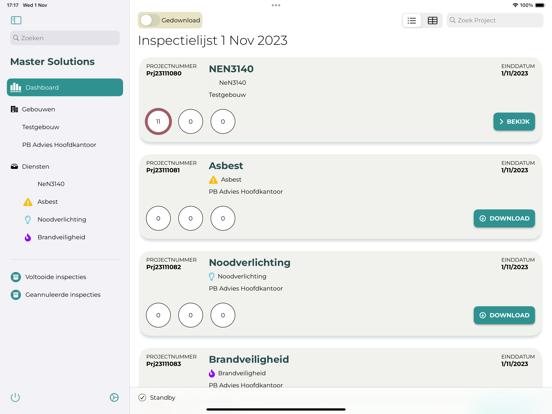Click project number Prj23111081
Screen dimensions: 552x414
163,170
